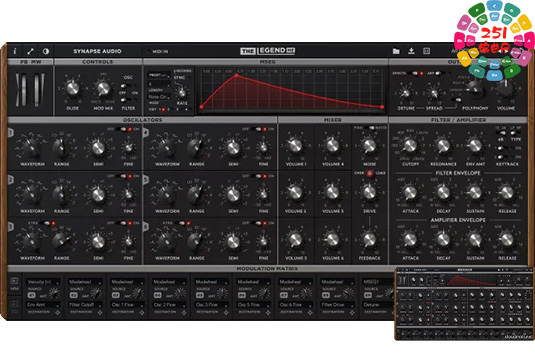Click target icon under Osc 5 Fine destination
535x363 pixels.
pyautogui.click(x=268, y=312)
